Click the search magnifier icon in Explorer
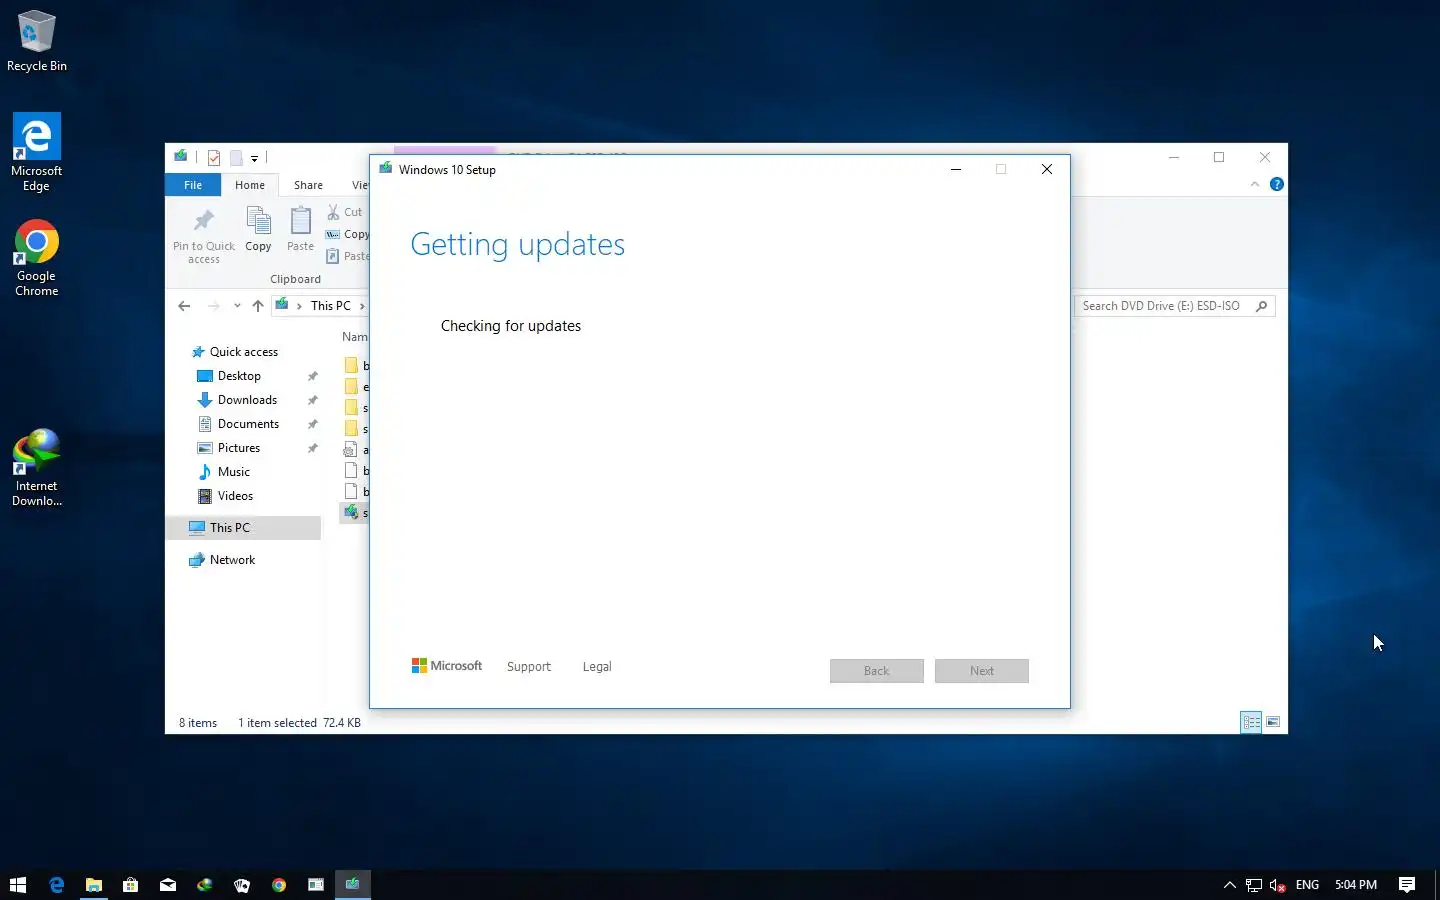Viewport: 1440px width, 900px height. [x=1262, y=306]
